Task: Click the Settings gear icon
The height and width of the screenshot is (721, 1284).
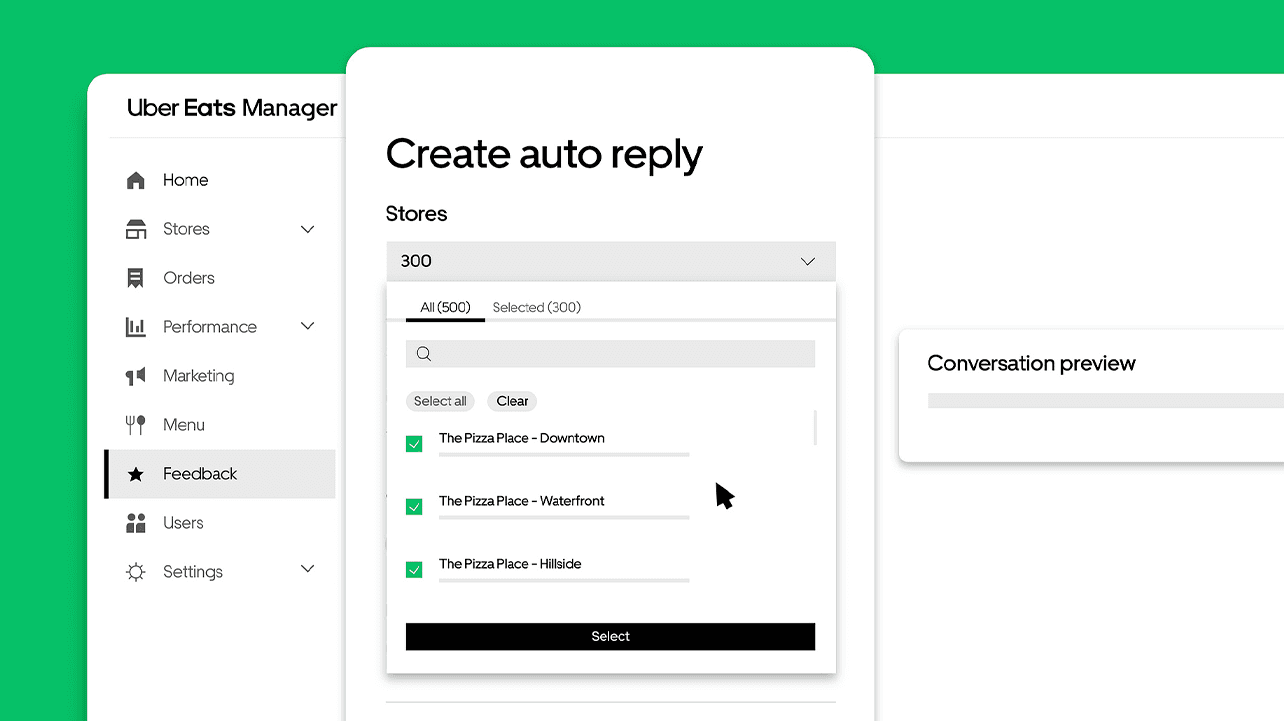Action: [135, 572]
